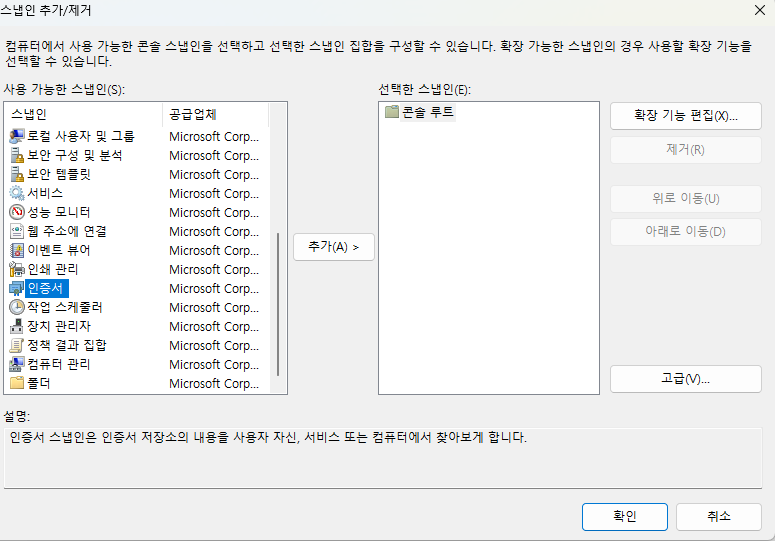Image resolution: width=775 pixels, height=541 pixels.
Task: Click the 보안 구성 및 분석 icon
Action: (17, 155)
